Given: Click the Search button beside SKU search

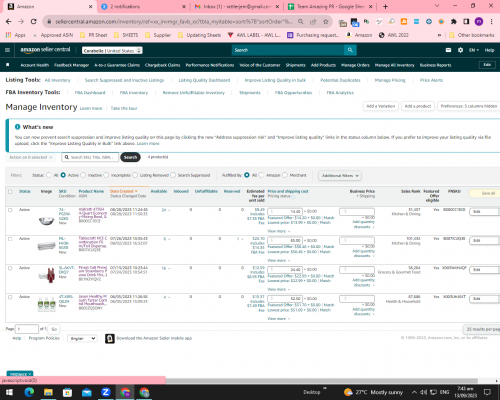Looking at the screenshot, I should 130,157.
